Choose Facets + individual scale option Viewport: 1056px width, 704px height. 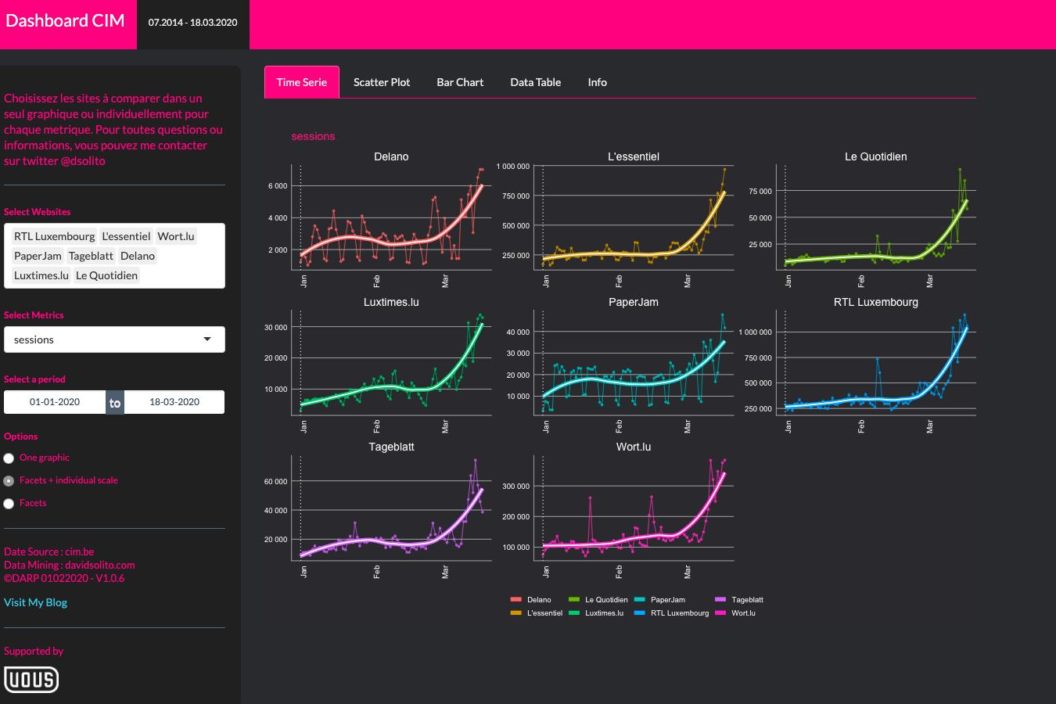[9, 481]
